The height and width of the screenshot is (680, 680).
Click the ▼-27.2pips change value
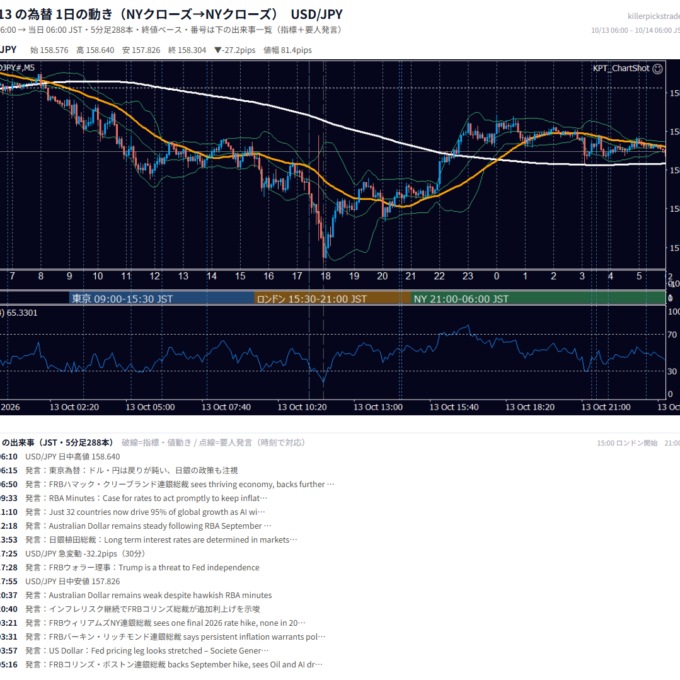pos(235,50)
